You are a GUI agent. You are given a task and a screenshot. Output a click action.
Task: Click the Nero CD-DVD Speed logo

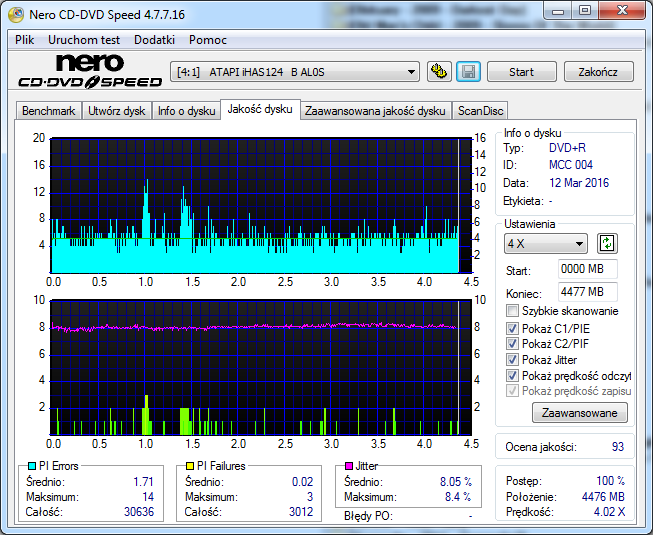pos(90,71)
